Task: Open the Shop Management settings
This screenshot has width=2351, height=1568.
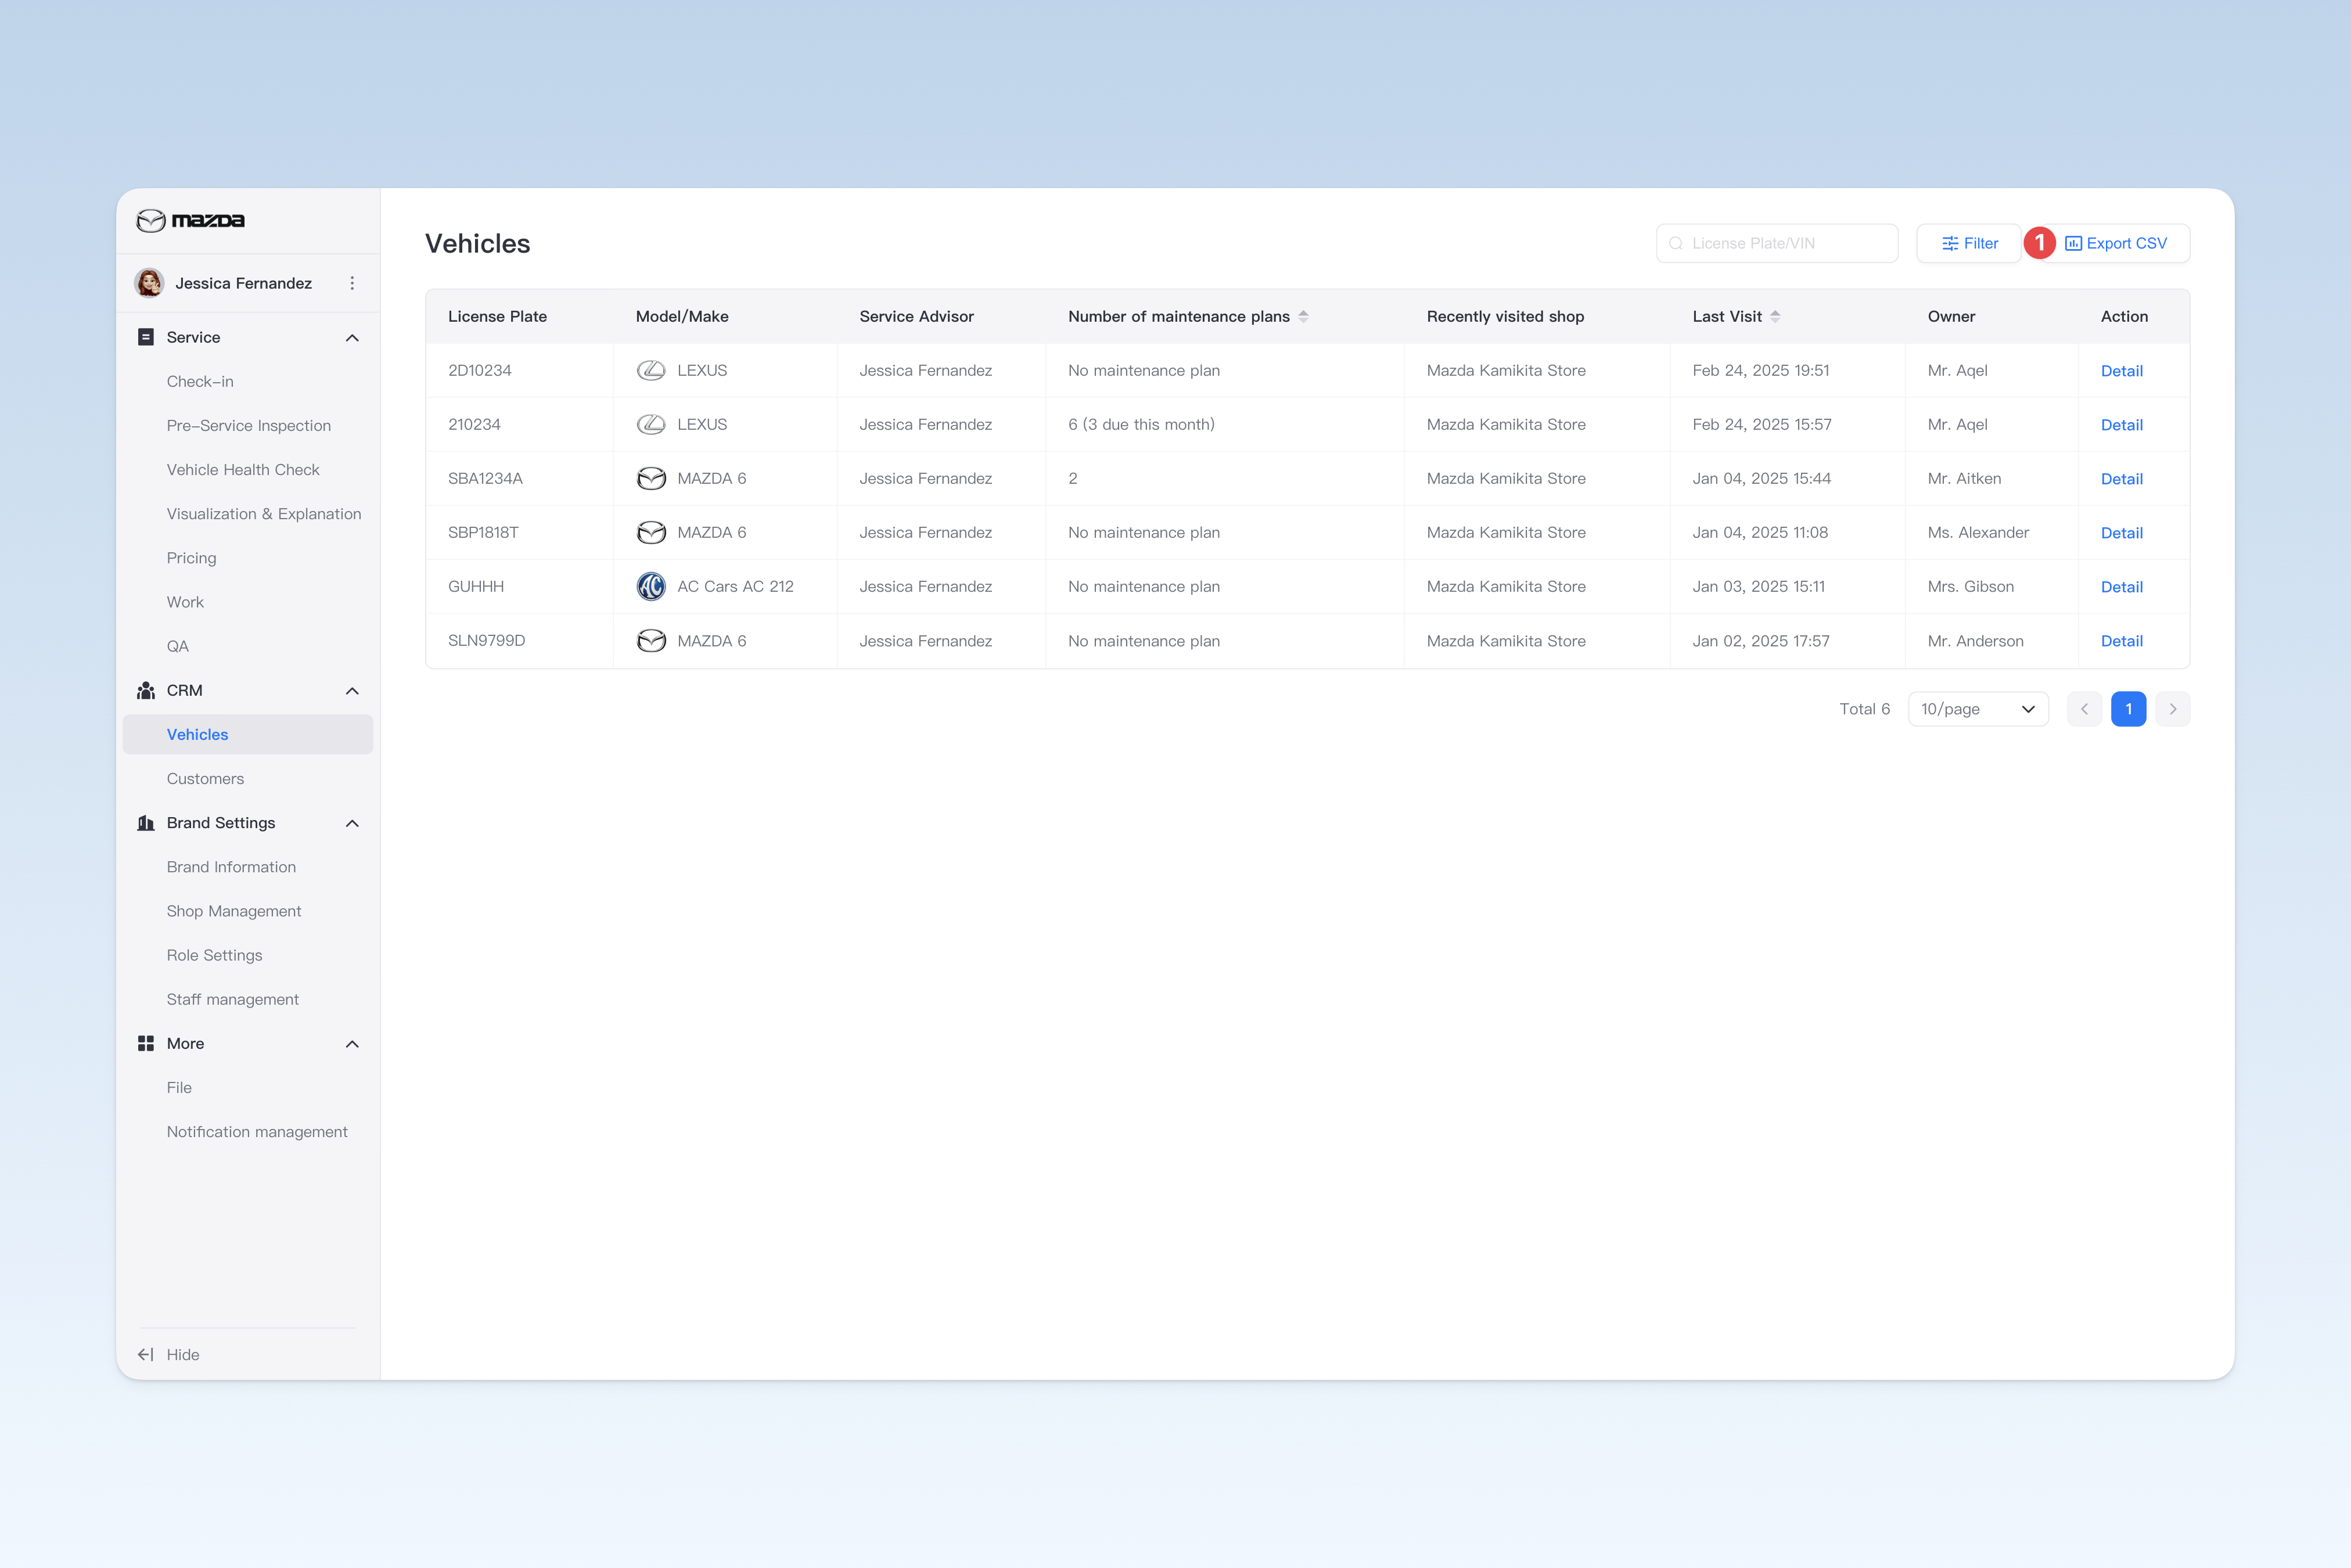Action: [x=234, y=911]
